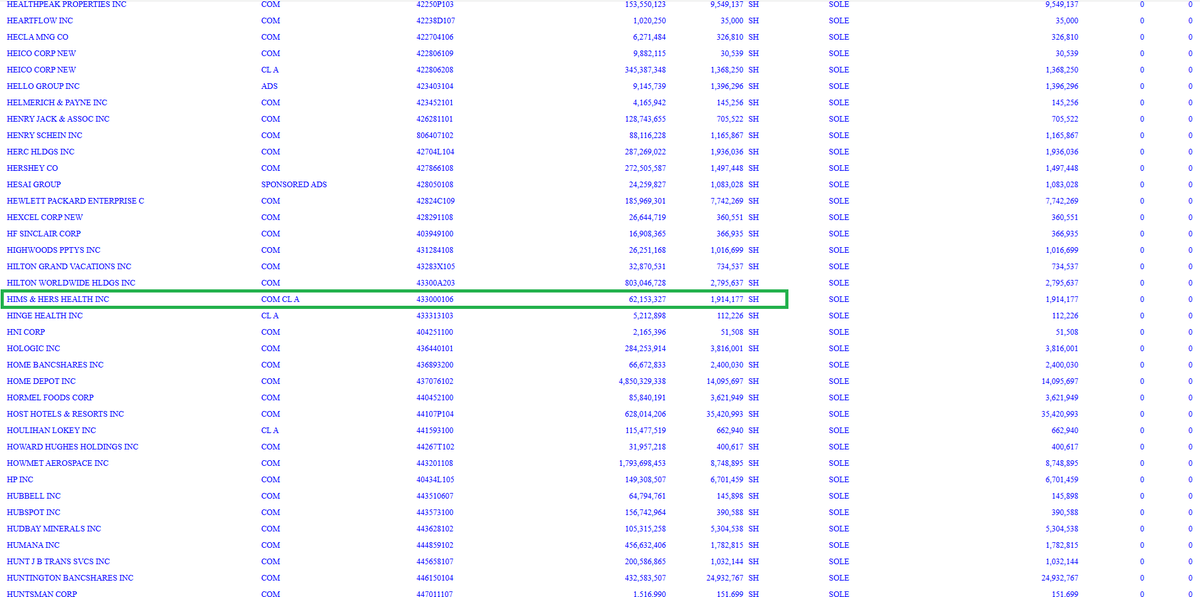
Task: Click sole voting 9,549,137 for Healthpeak
Action: click(1061, 4)
